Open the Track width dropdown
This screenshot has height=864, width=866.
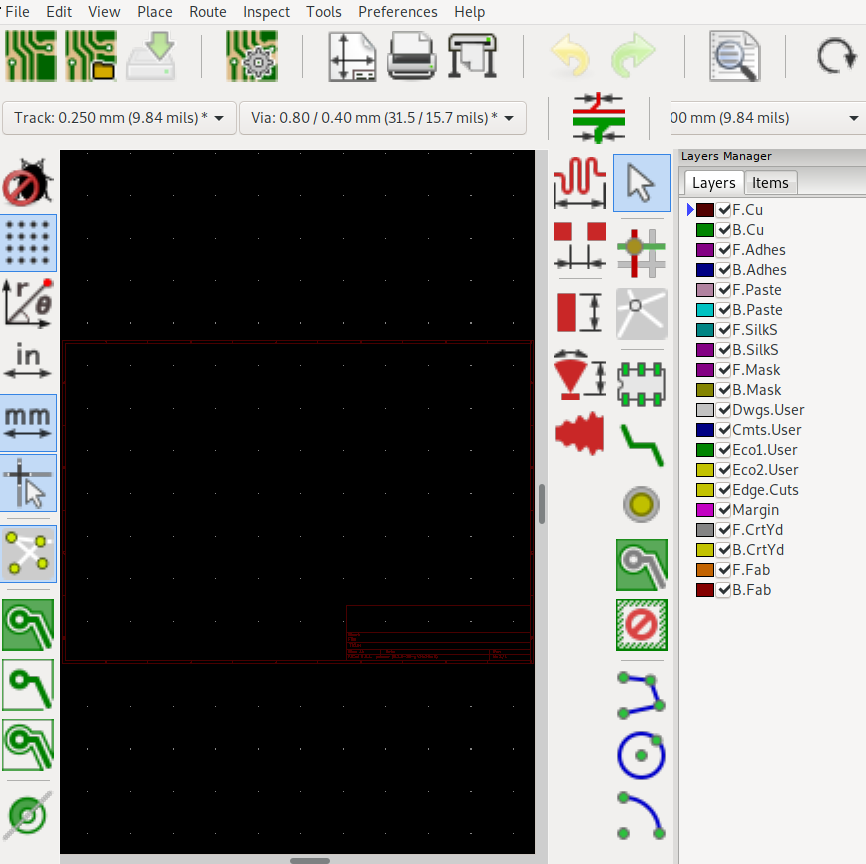[120, 118]
